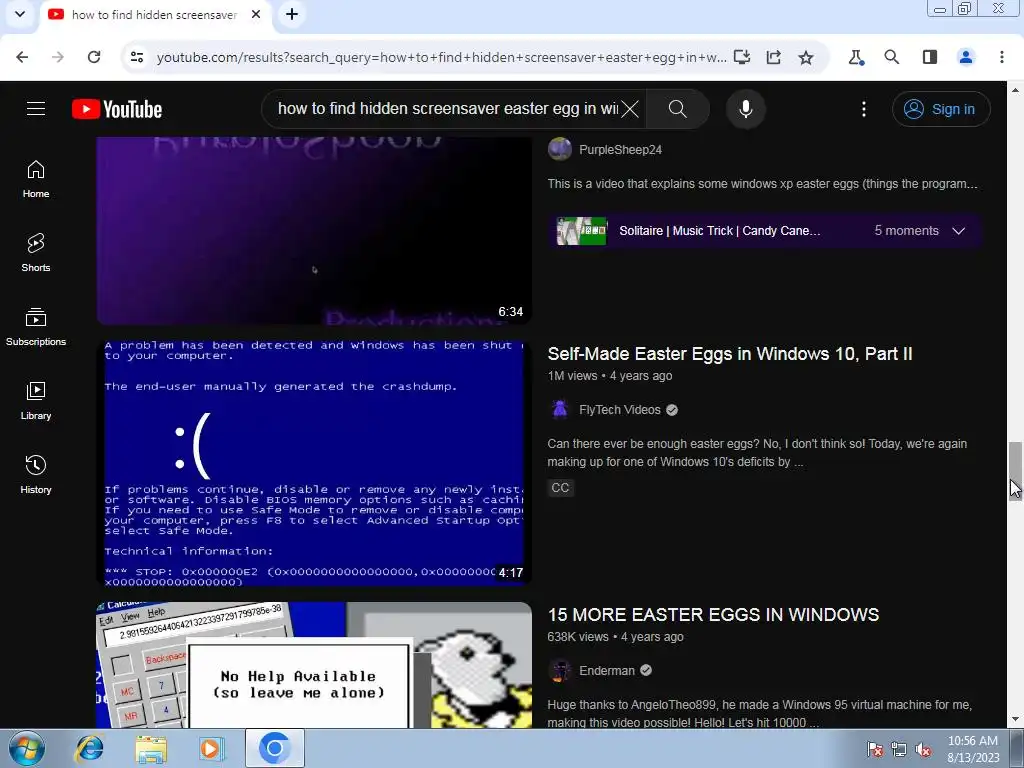Open Library in the sidebar
Image resolution: width=1024 pixels, height=768 pixels.
pos(36,400)
